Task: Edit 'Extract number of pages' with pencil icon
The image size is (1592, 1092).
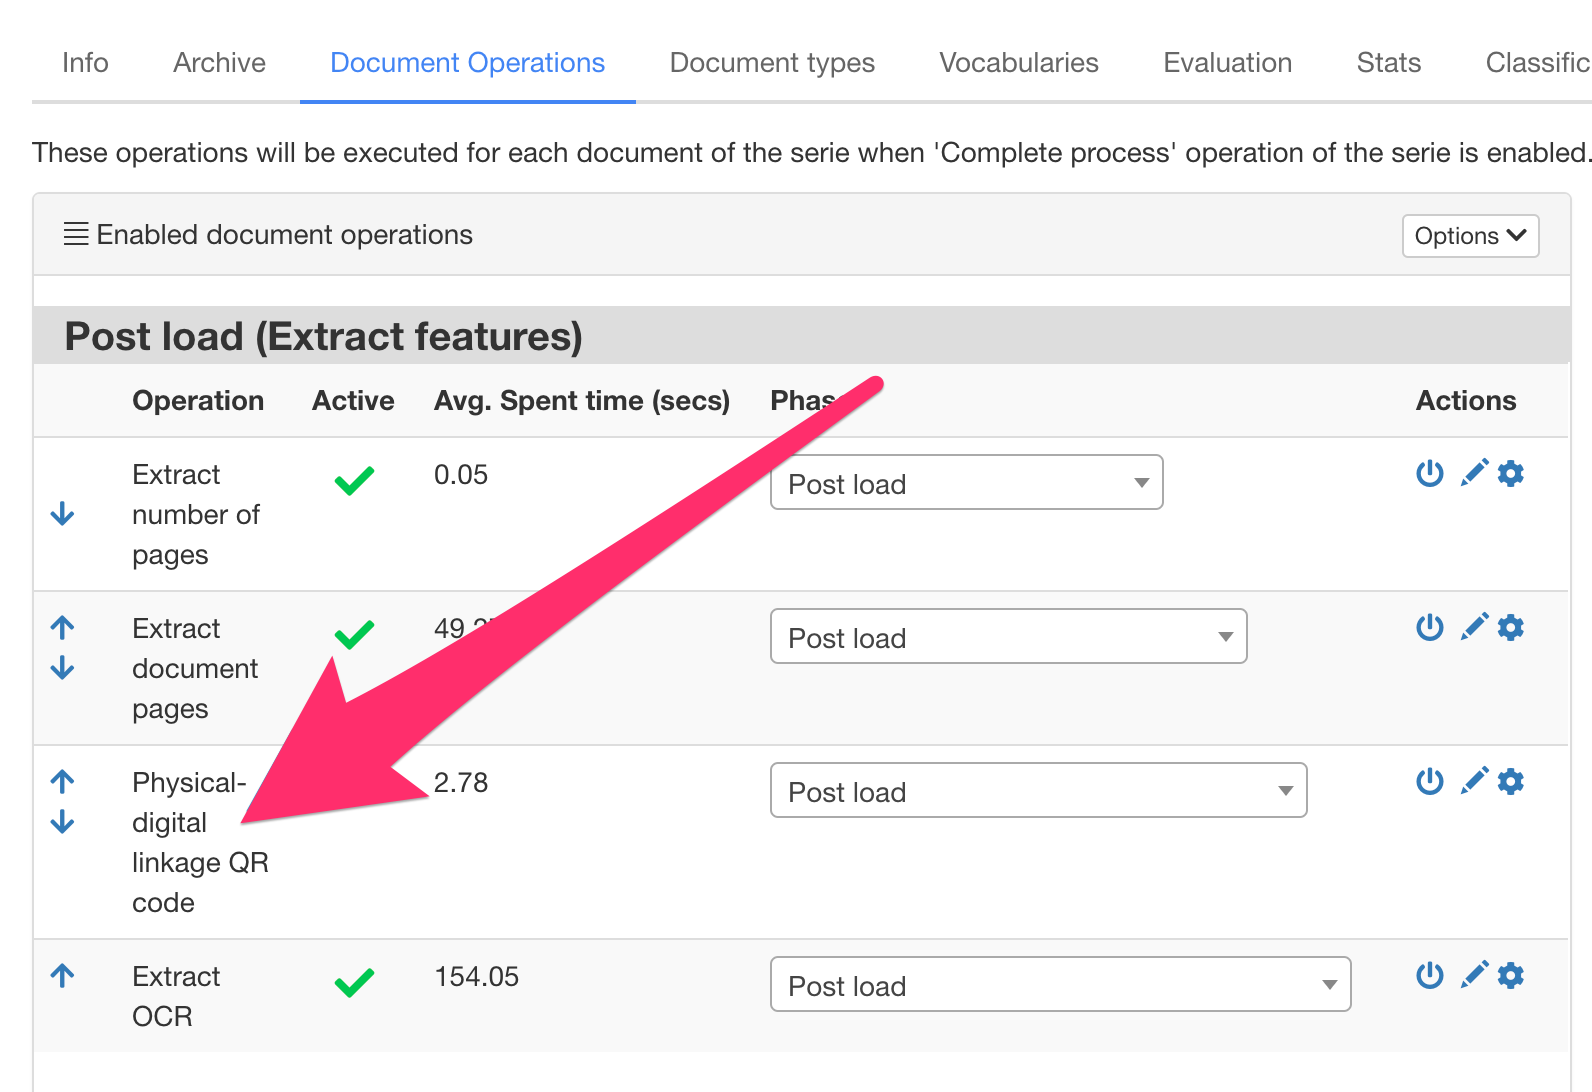Action: [1474, 473]
